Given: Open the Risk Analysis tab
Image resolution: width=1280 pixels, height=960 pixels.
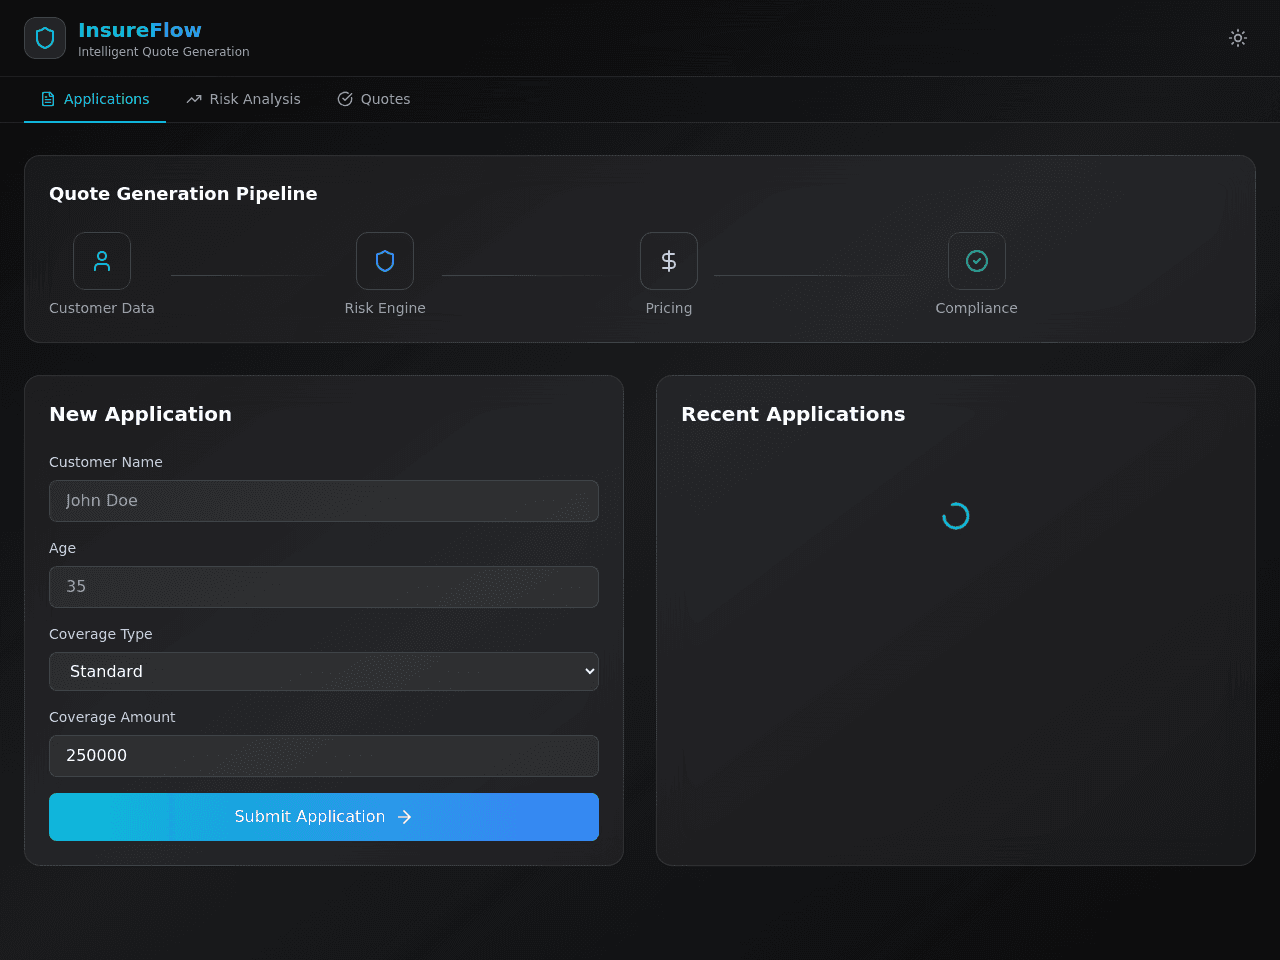Looking at the screenshot, I should tap(243, 99).
